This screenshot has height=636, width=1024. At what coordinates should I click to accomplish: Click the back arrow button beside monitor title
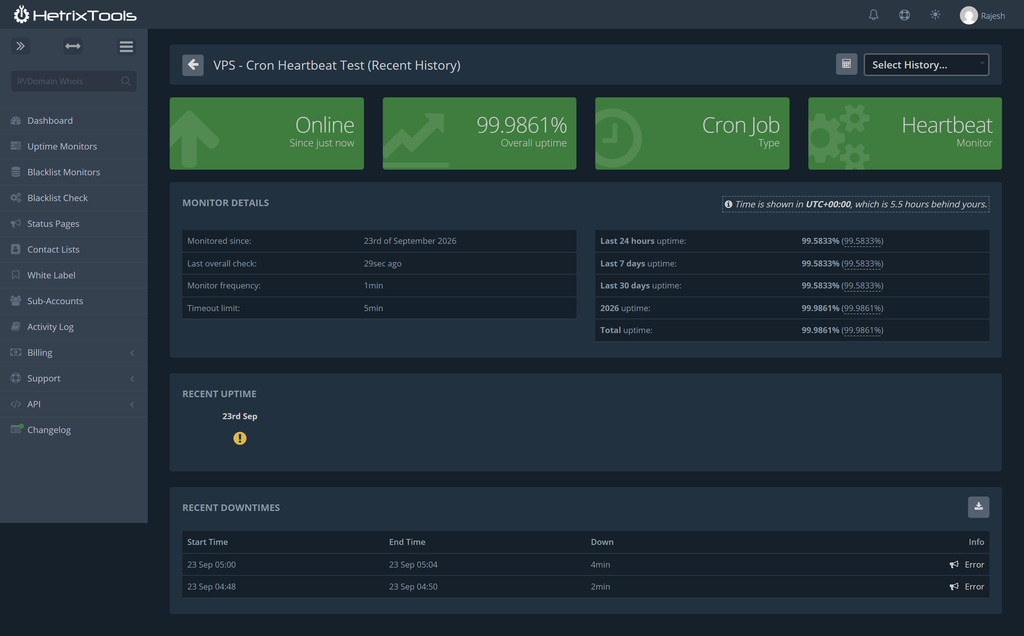[x=193, y=65]
